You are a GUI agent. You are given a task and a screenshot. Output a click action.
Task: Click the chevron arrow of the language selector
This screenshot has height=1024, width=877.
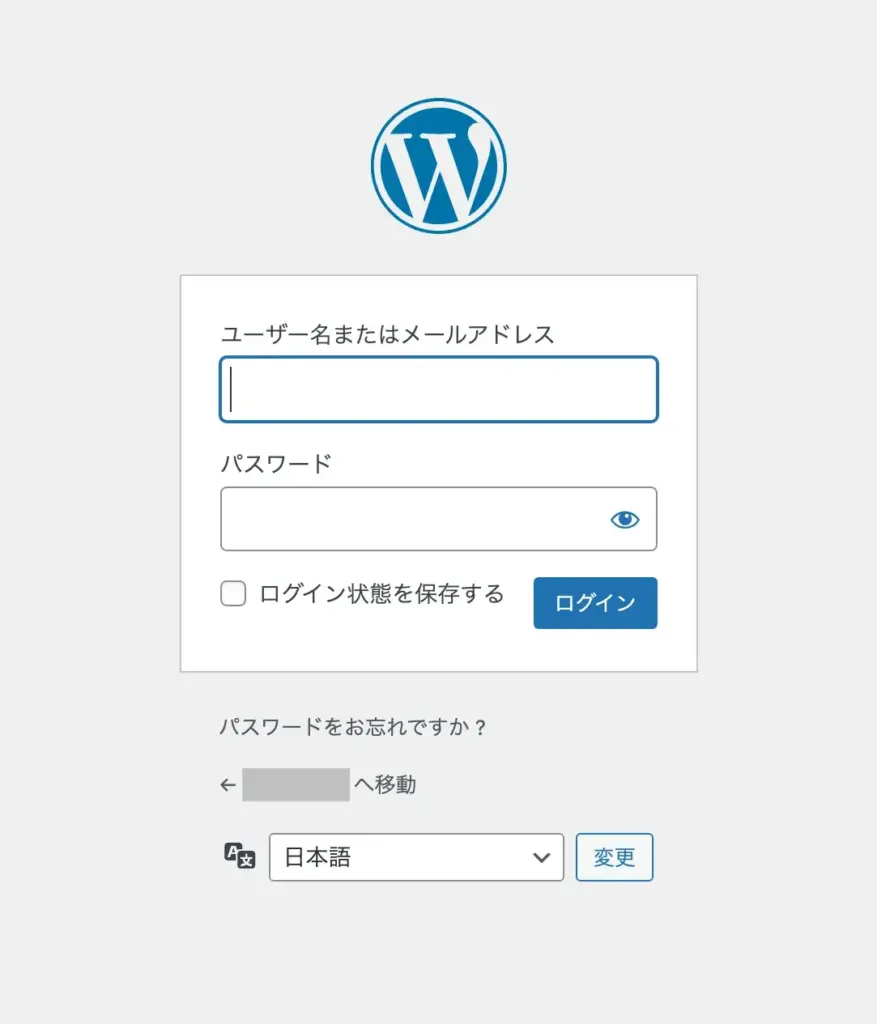click(541, 857)
